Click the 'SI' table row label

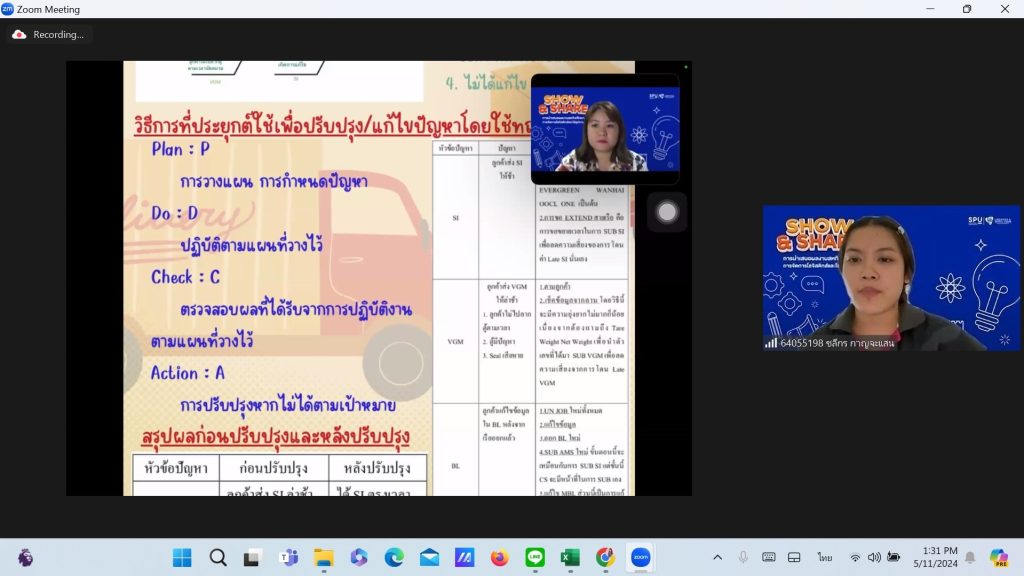pyautogui.click(x=455, y=217)
